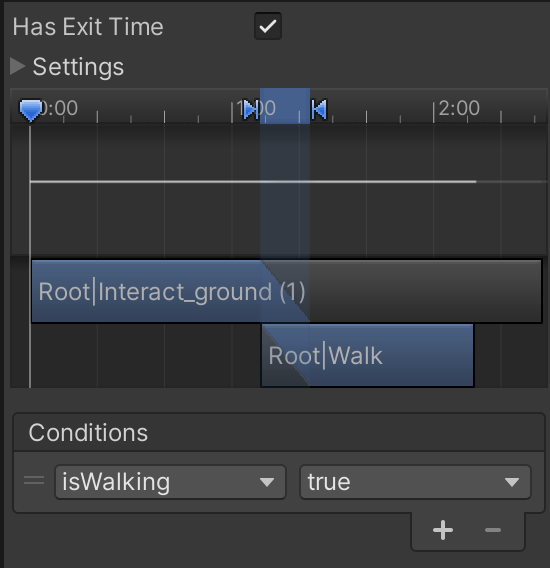Viewport: 550px width, 568px height.
Task: Click the isWalking dropdown arrow icon
Action: click(x=267, y=482)
